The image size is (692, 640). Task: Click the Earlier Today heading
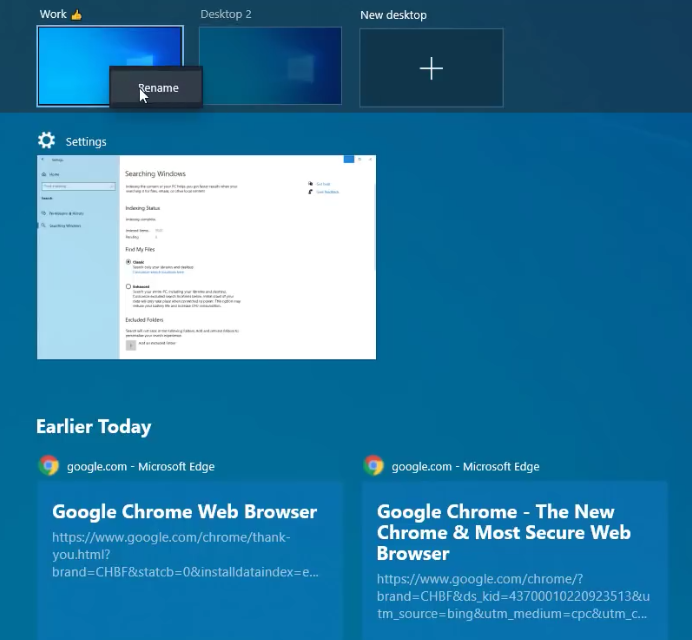click(x=94, y=426)
